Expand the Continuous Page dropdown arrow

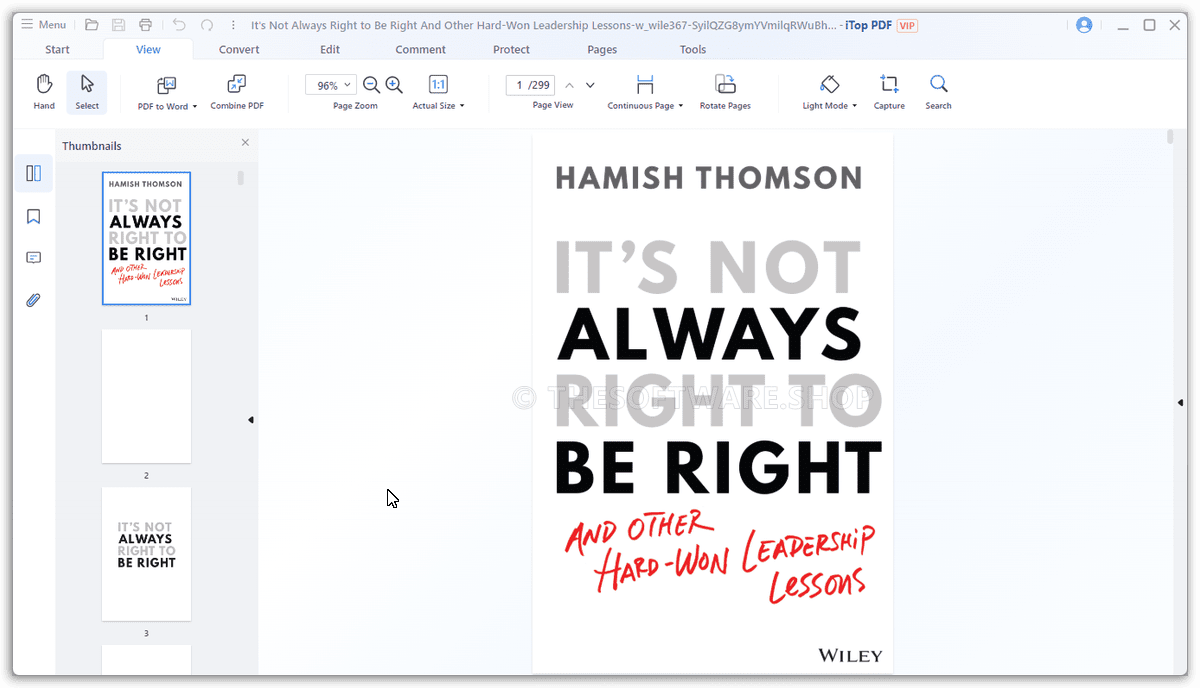[681, 106]
